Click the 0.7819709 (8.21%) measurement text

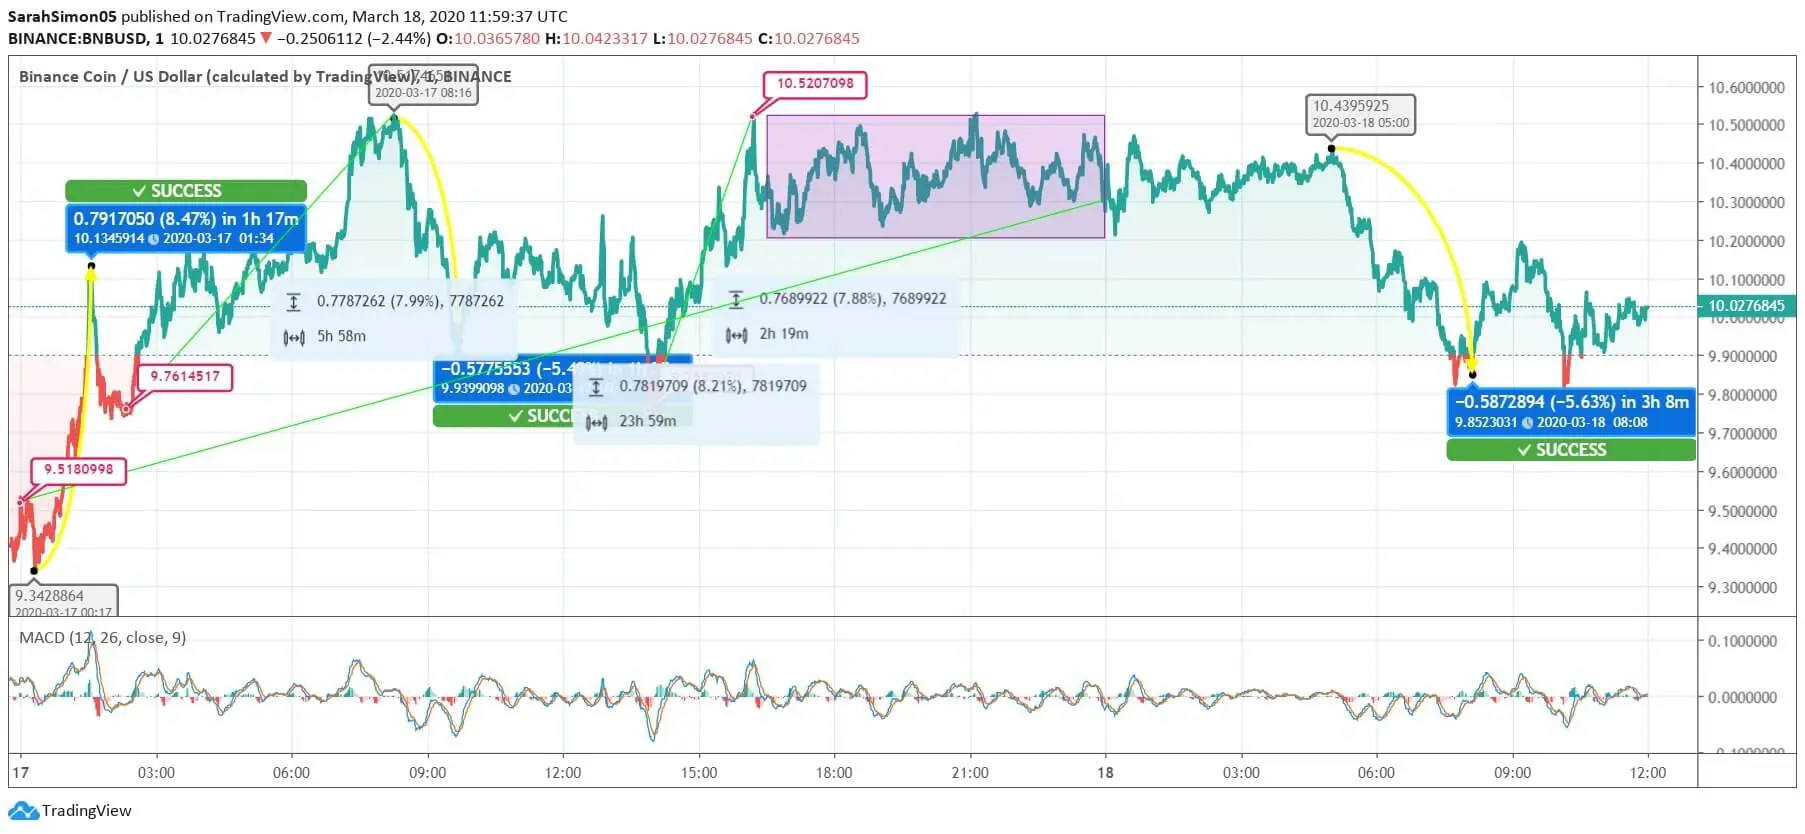[712, 386]
